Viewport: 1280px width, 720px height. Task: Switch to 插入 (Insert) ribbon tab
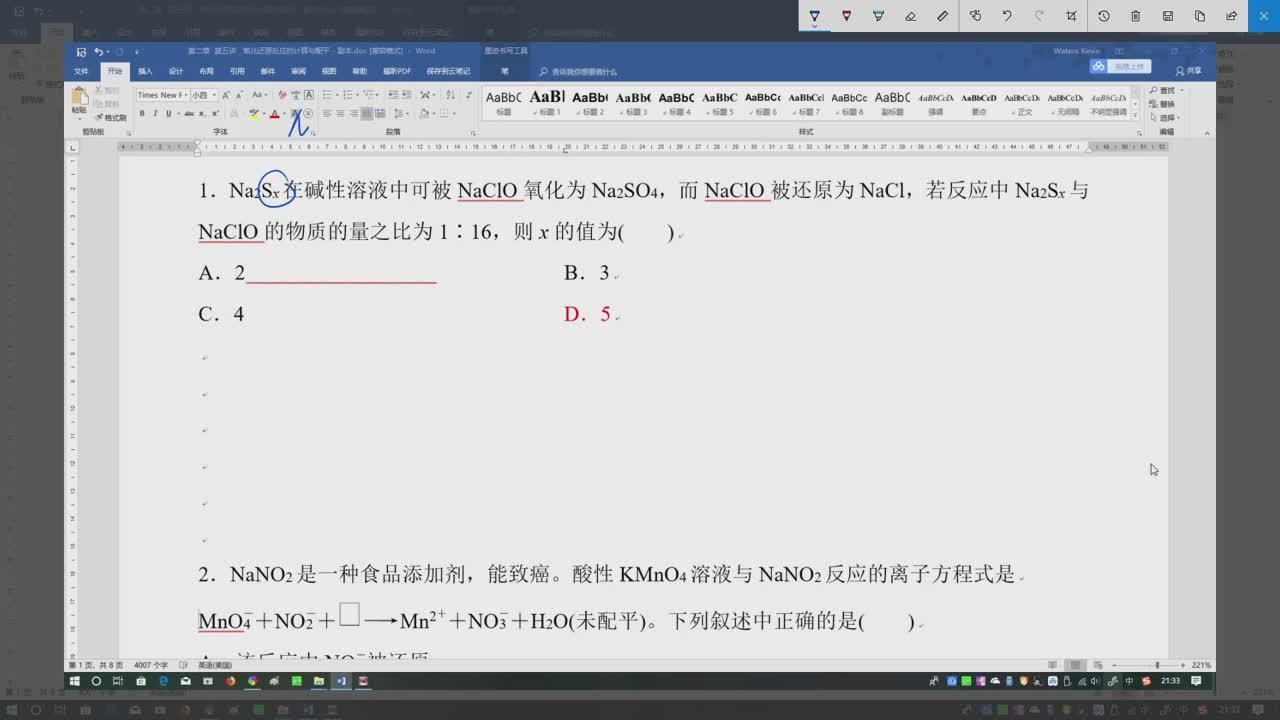coord(145,71)
